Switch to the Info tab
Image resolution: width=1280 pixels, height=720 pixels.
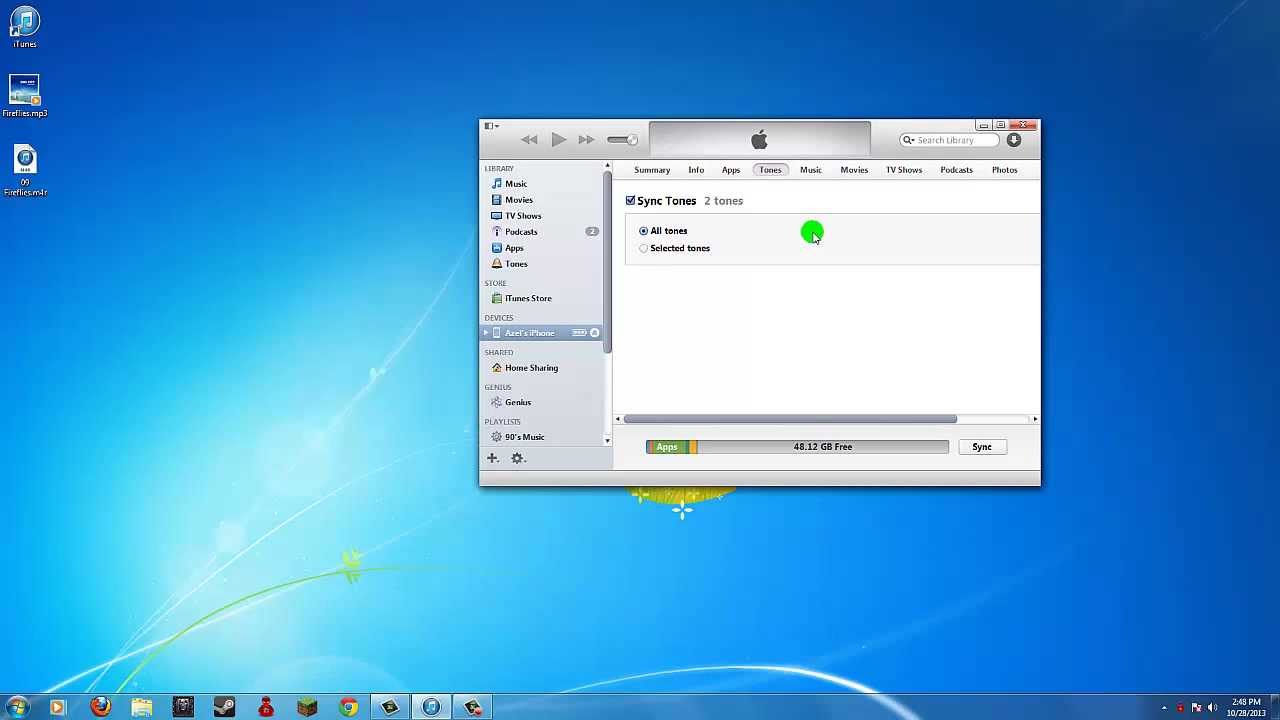[x=696, y=170]
